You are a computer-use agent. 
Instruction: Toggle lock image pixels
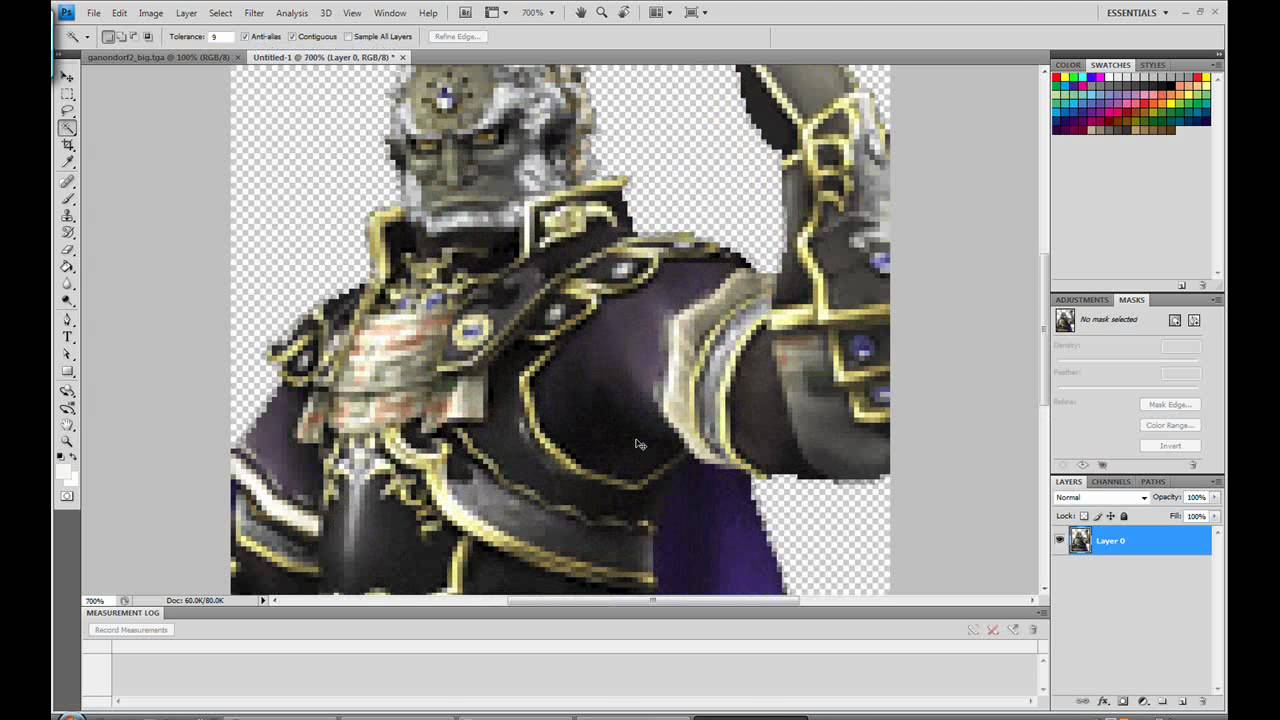(1098, 517)
